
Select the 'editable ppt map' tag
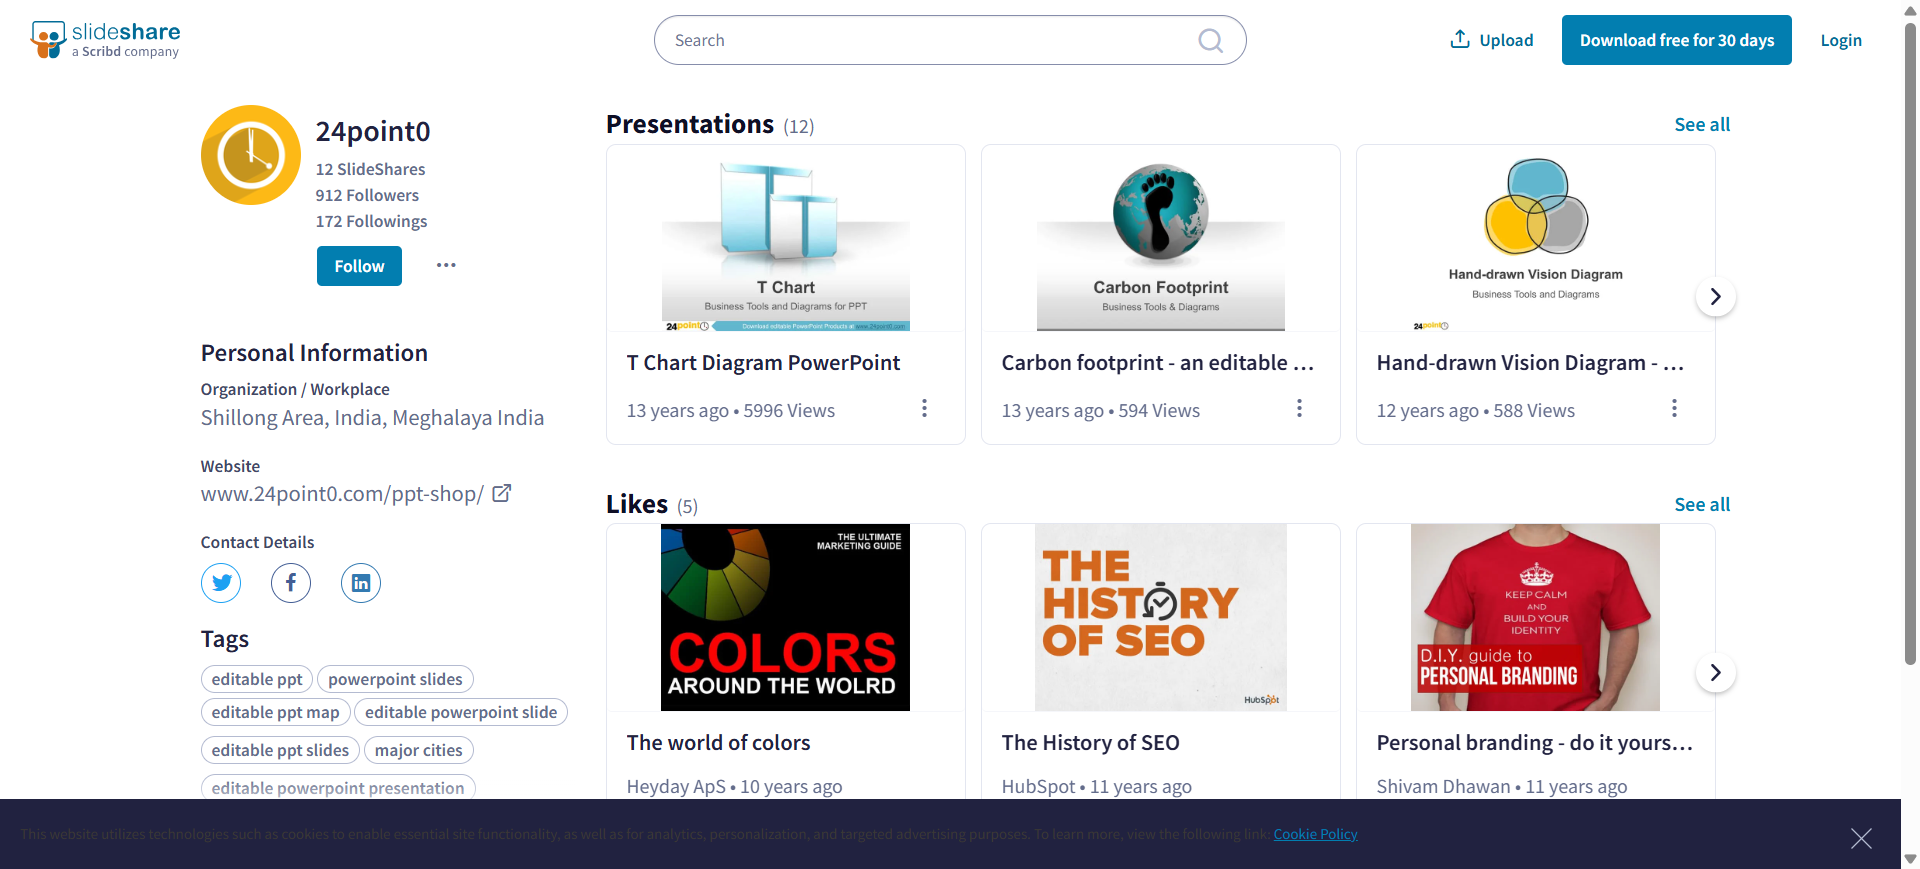click(275, 712)
